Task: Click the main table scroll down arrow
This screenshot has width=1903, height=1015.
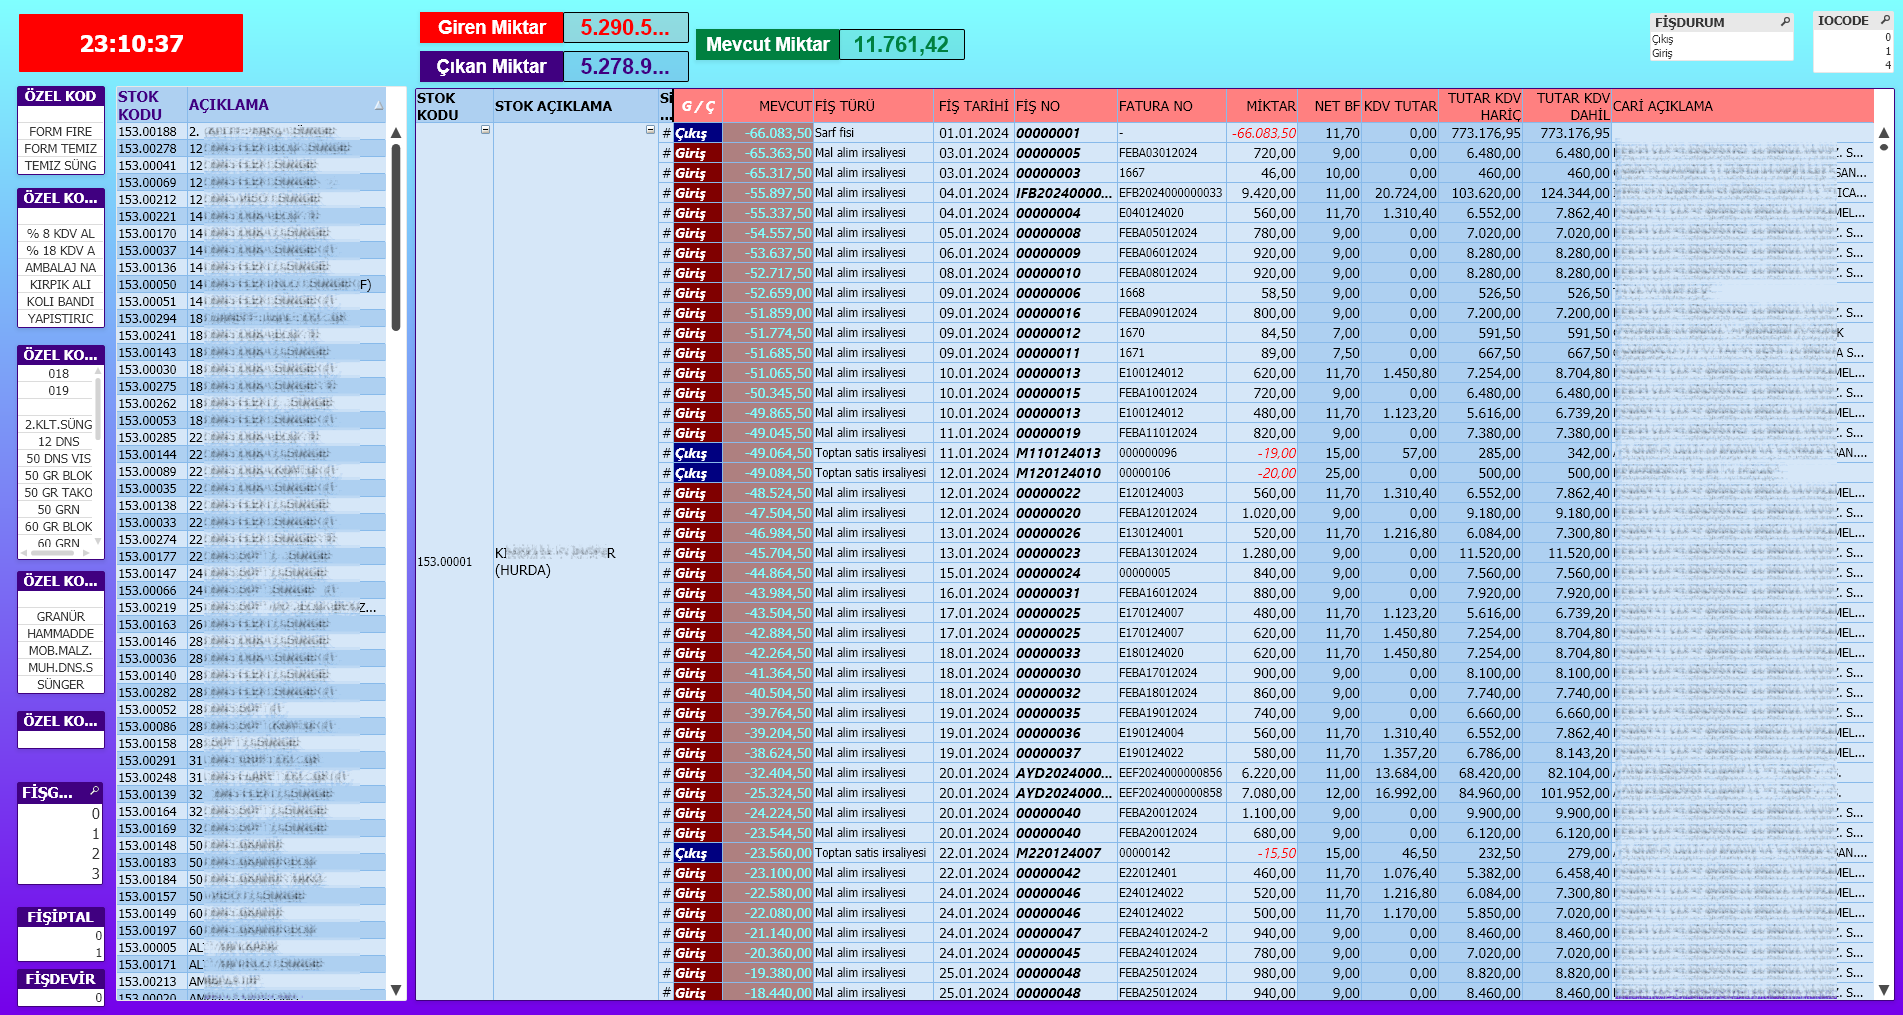Action: tap(1884, 990)
